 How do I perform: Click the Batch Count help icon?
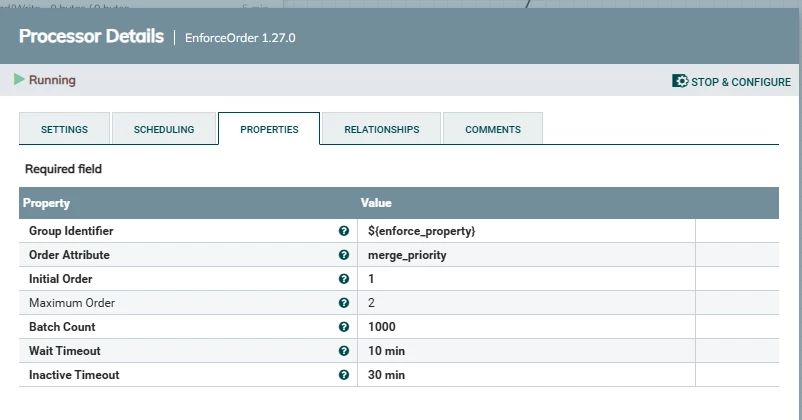point(344,327)
